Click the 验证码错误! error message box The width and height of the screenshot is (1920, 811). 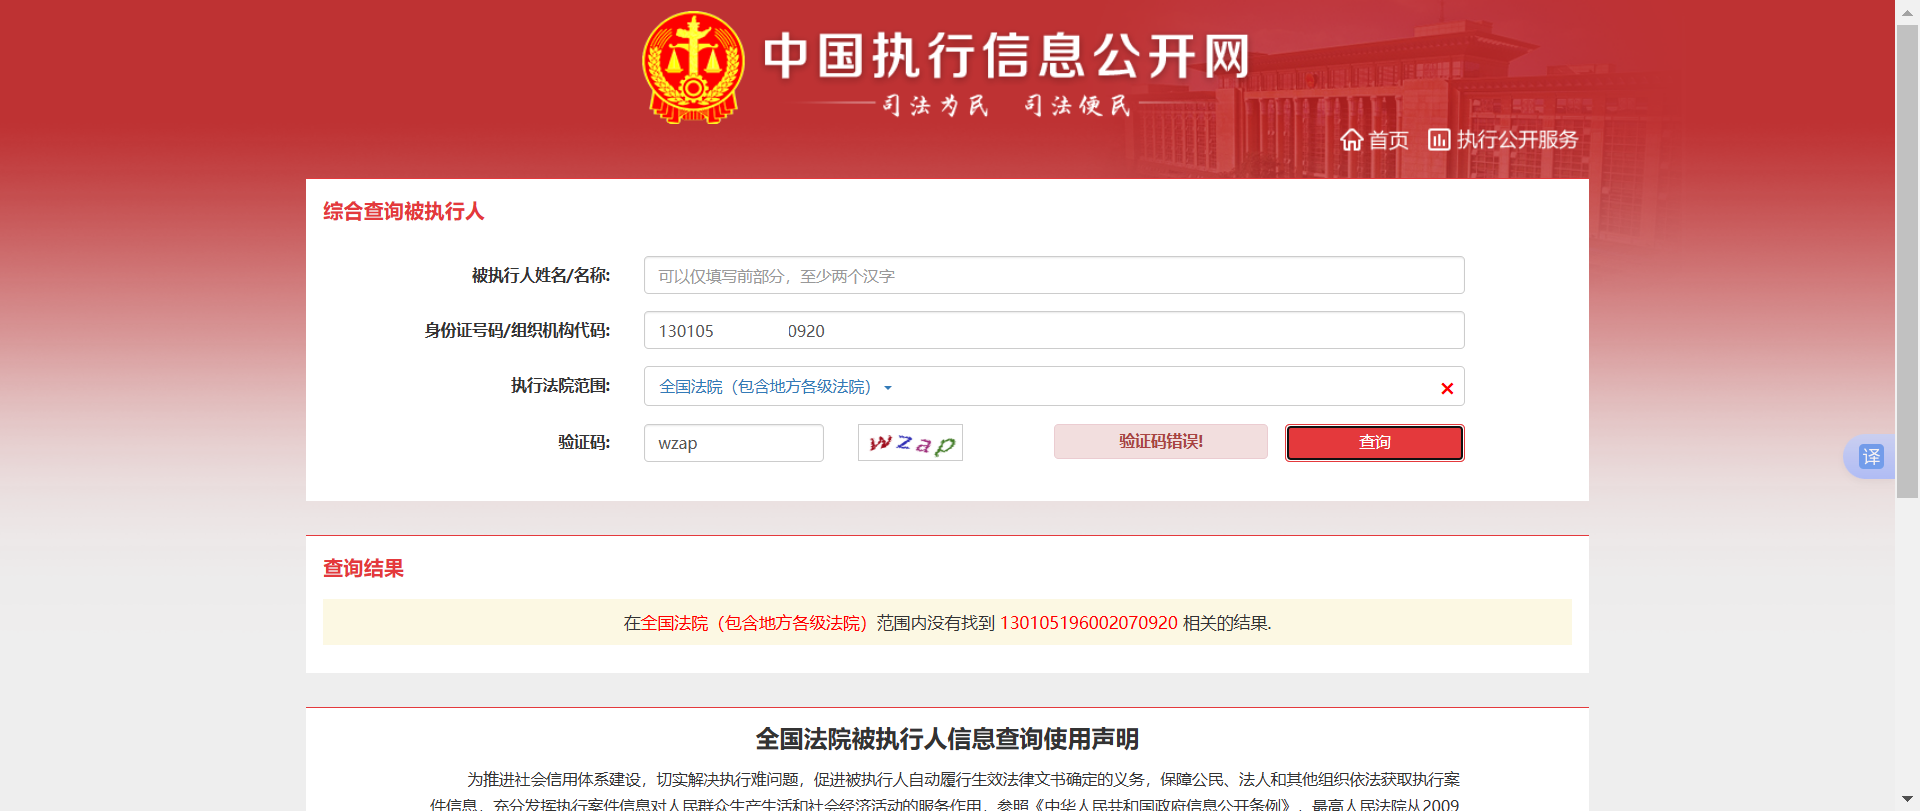click(1160, 442)
